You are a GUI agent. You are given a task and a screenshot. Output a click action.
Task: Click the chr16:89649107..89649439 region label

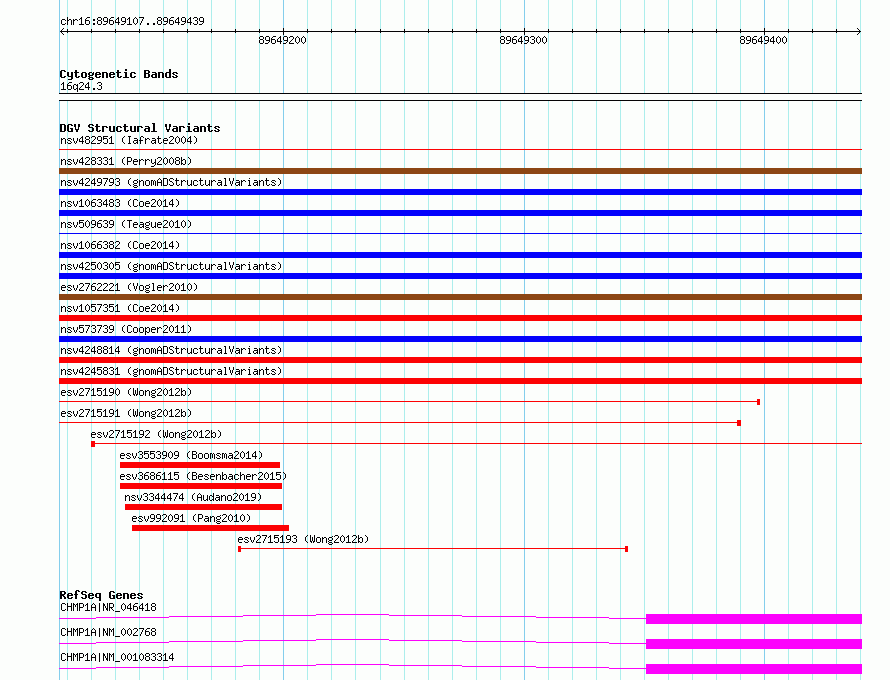click(x=132, y=21)
